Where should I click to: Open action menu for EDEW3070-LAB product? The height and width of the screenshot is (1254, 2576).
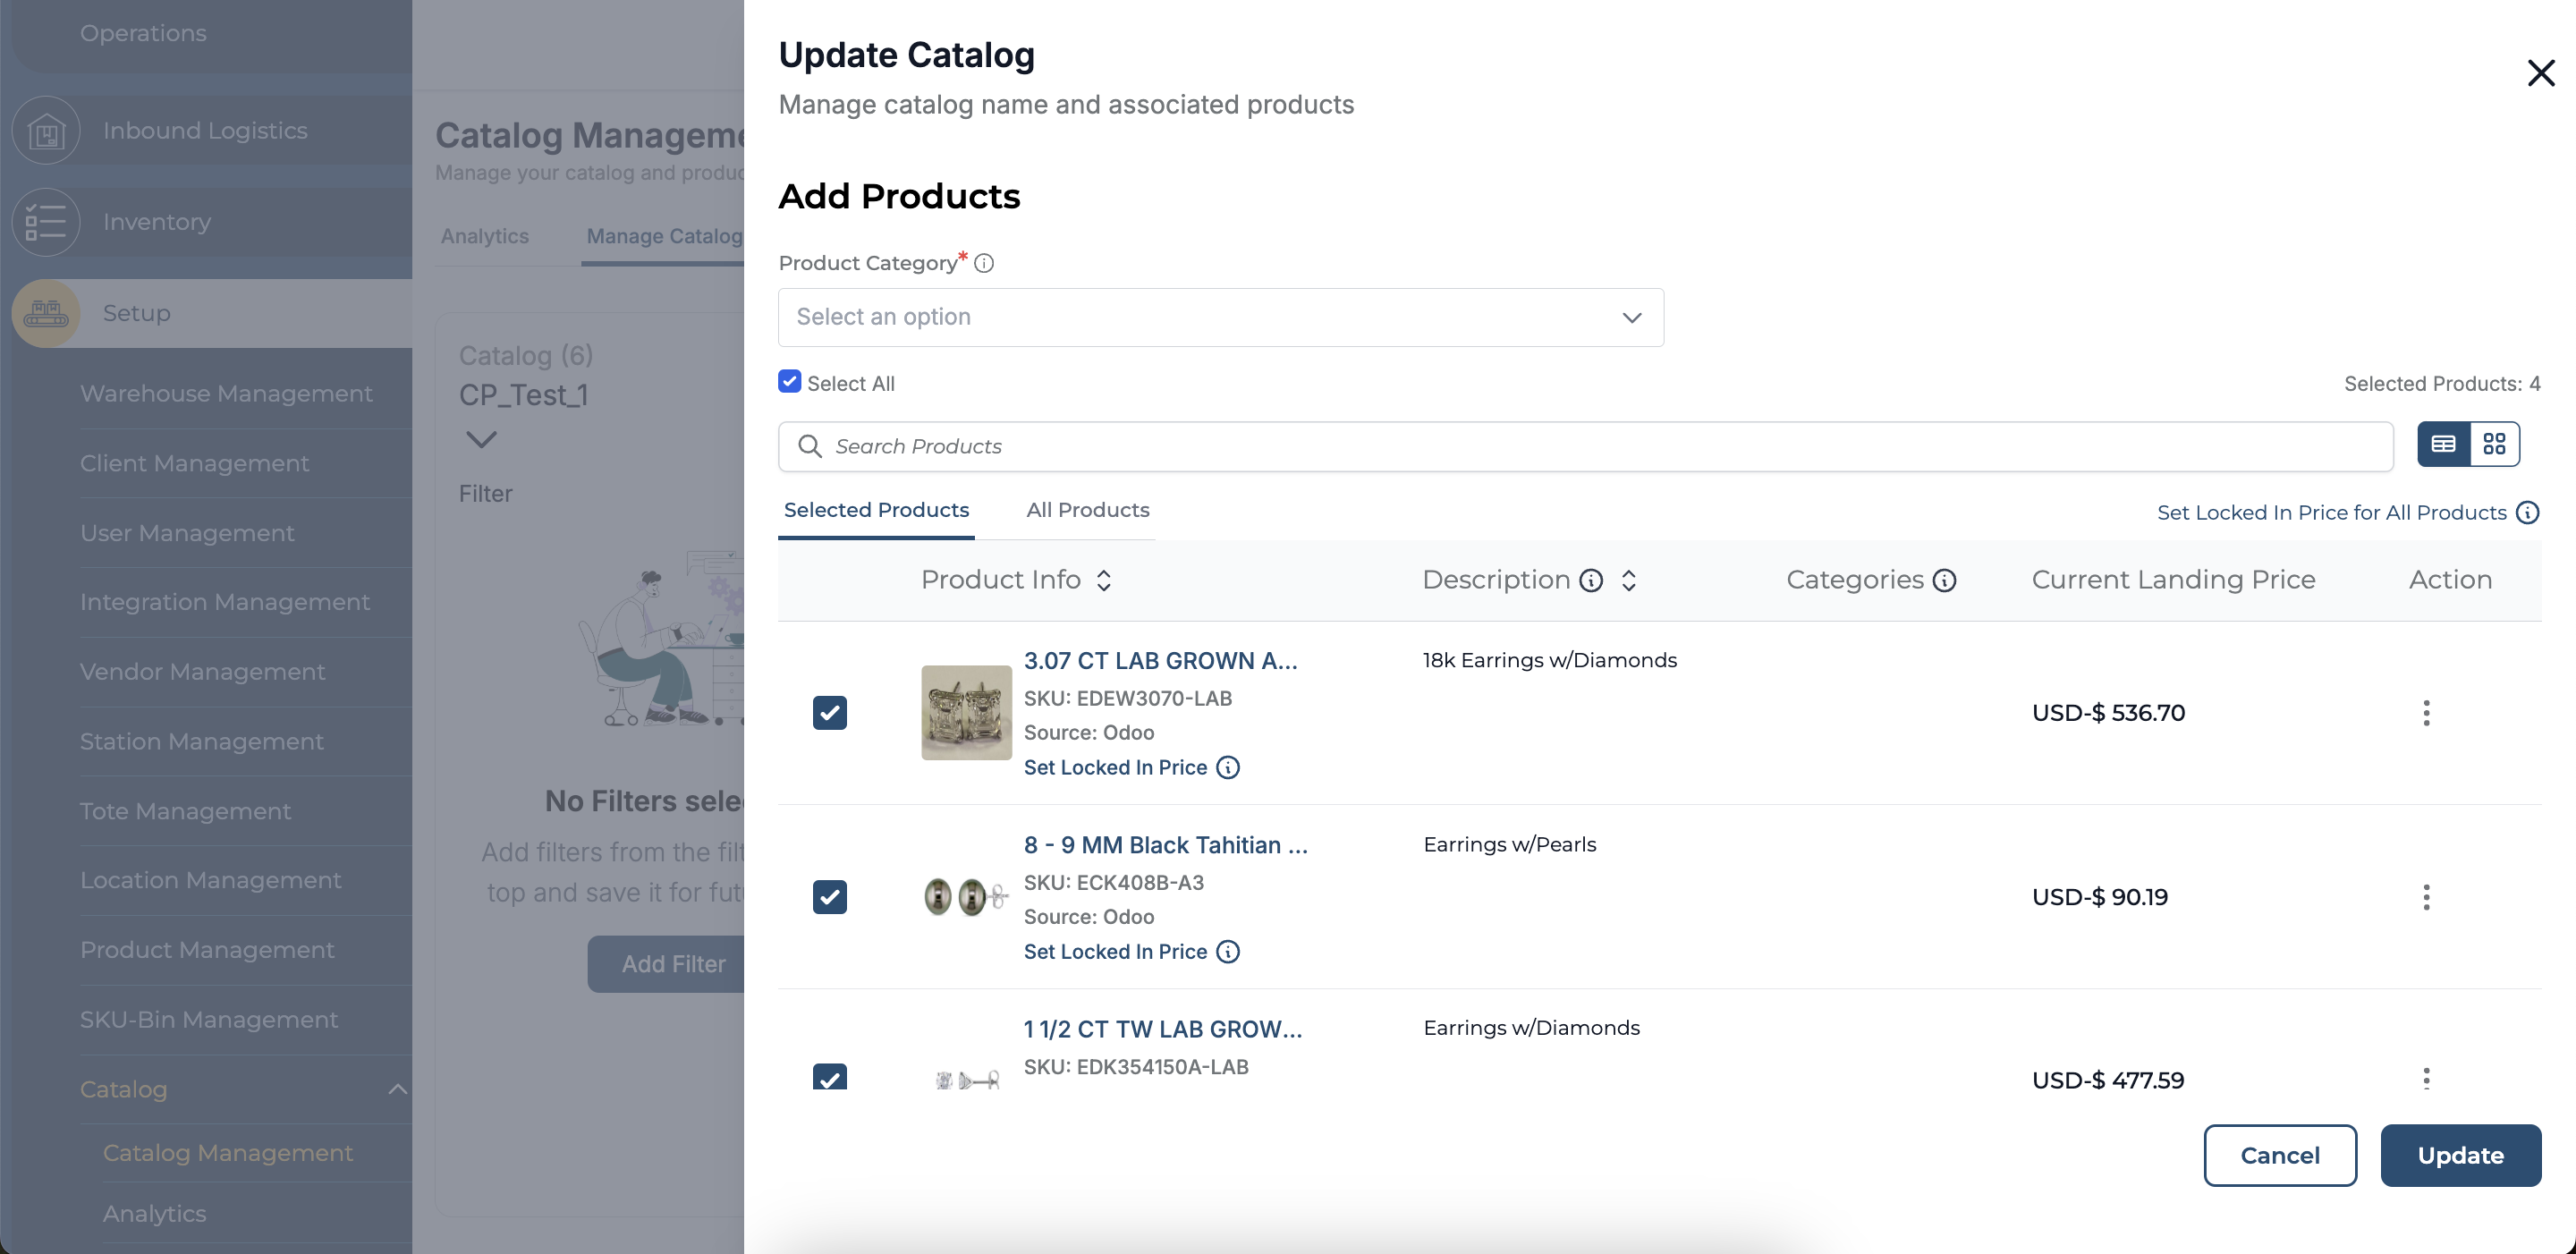click(x=2426, y=713)
